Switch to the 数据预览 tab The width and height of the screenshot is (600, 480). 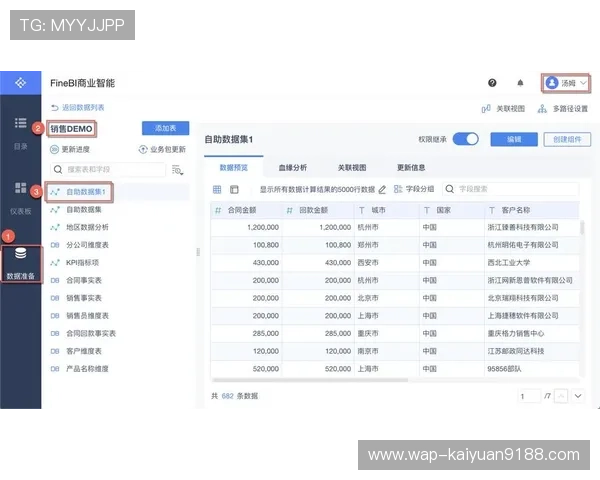click(233, 168)
